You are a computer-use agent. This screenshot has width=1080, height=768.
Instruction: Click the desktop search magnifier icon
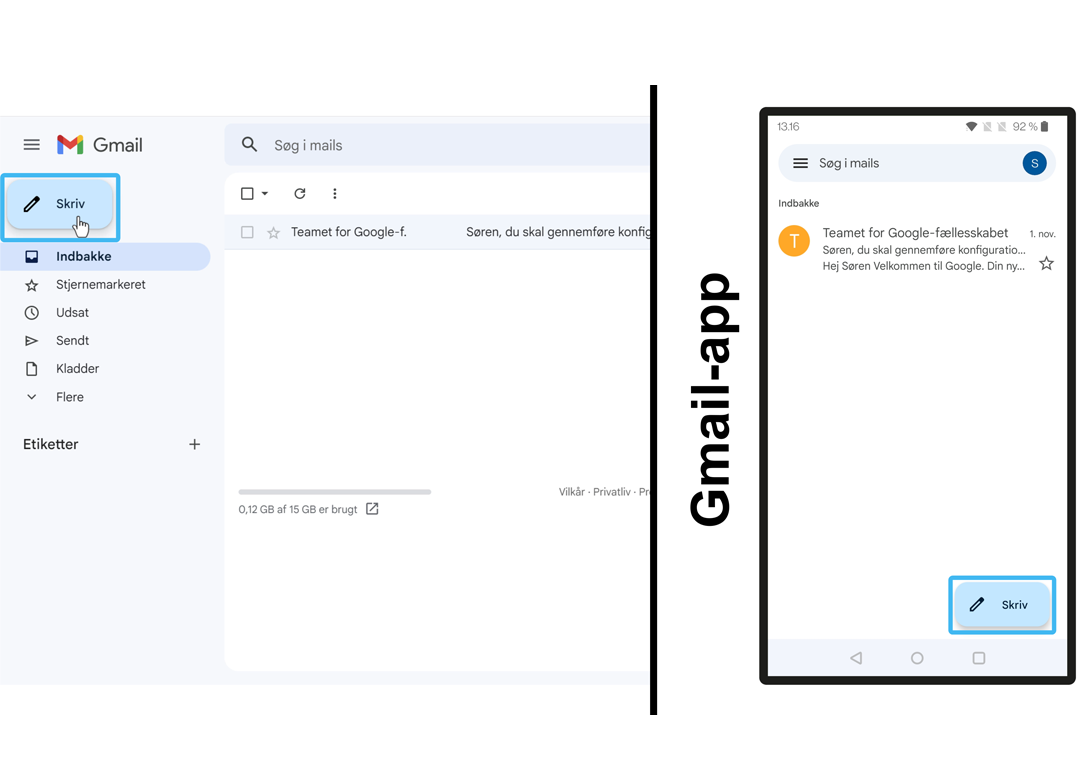249,145
